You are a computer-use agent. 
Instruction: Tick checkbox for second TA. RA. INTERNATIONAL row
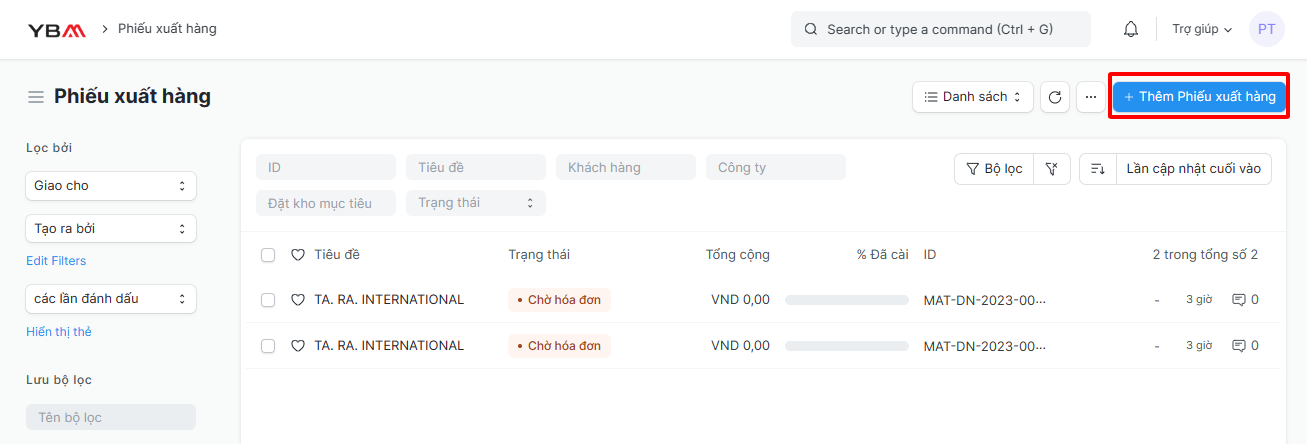[x=268, y=346]
